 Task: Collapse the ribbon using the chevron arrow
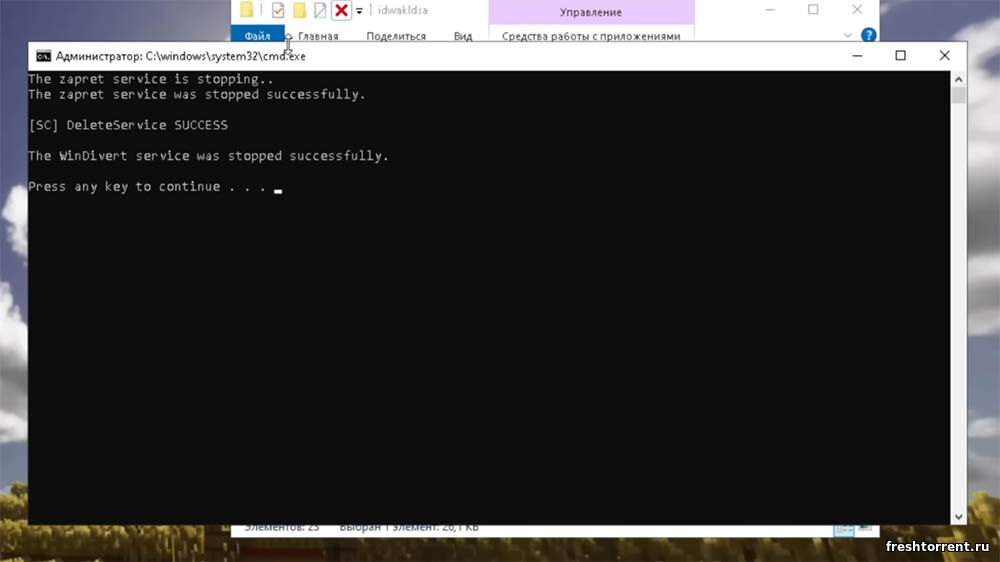pos(846,35)
